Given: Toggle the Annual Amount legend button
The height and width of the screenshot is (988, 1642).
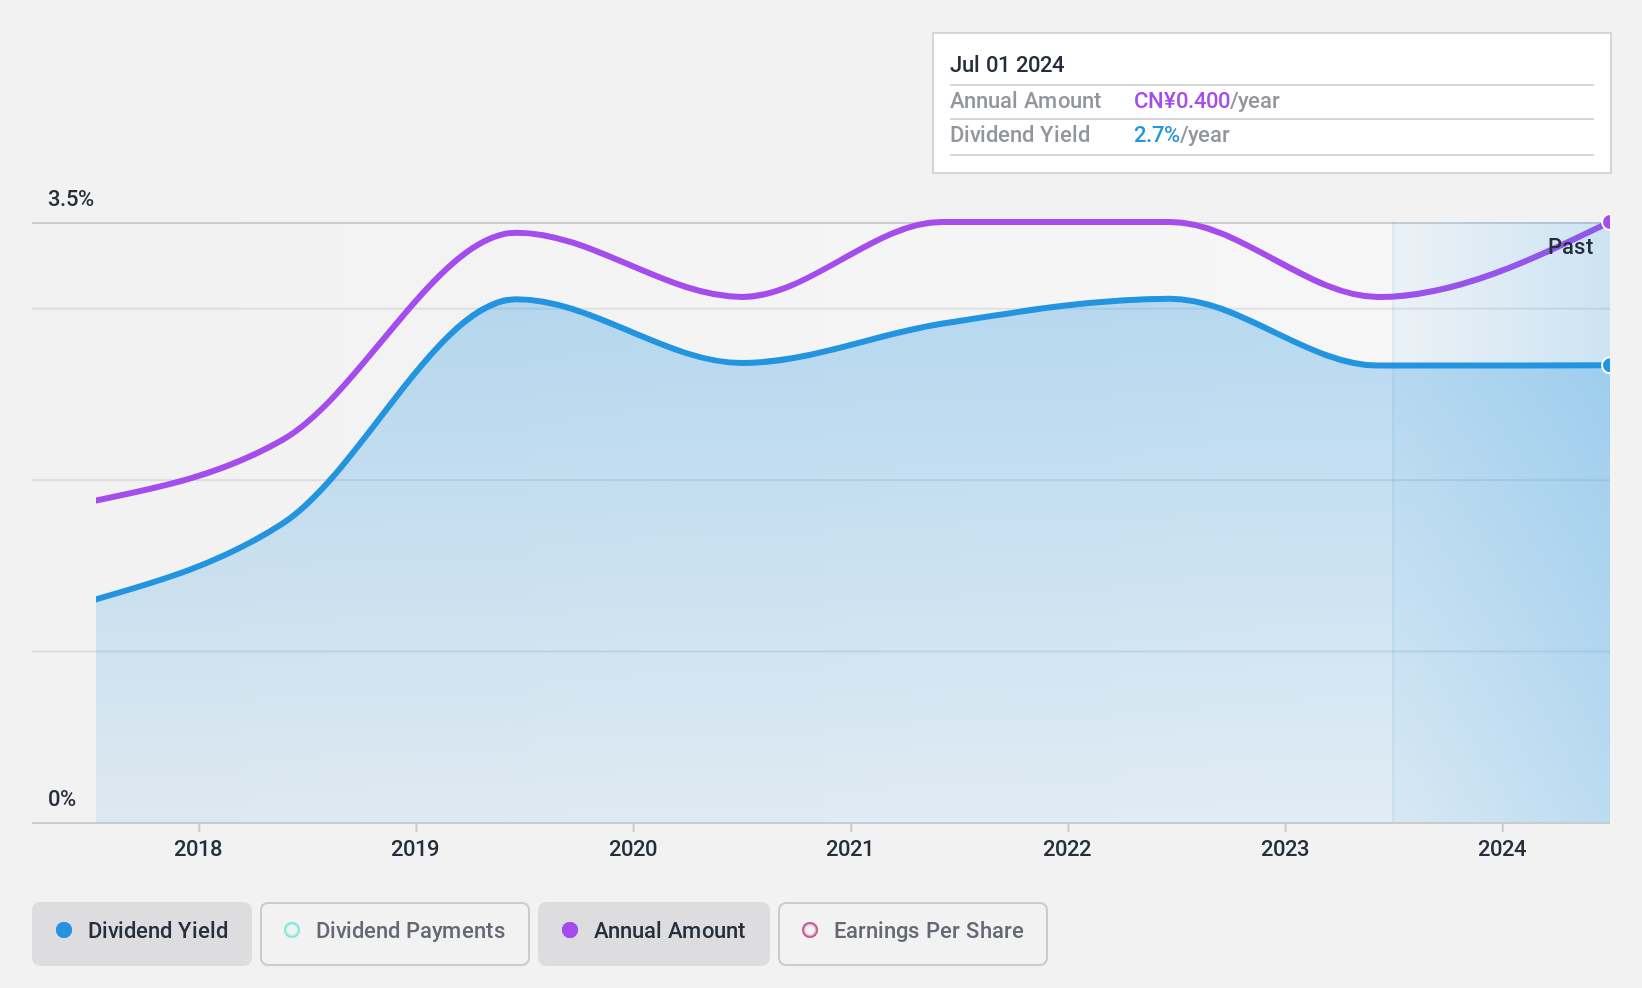Looking at the screenshot, I should 654,934.
